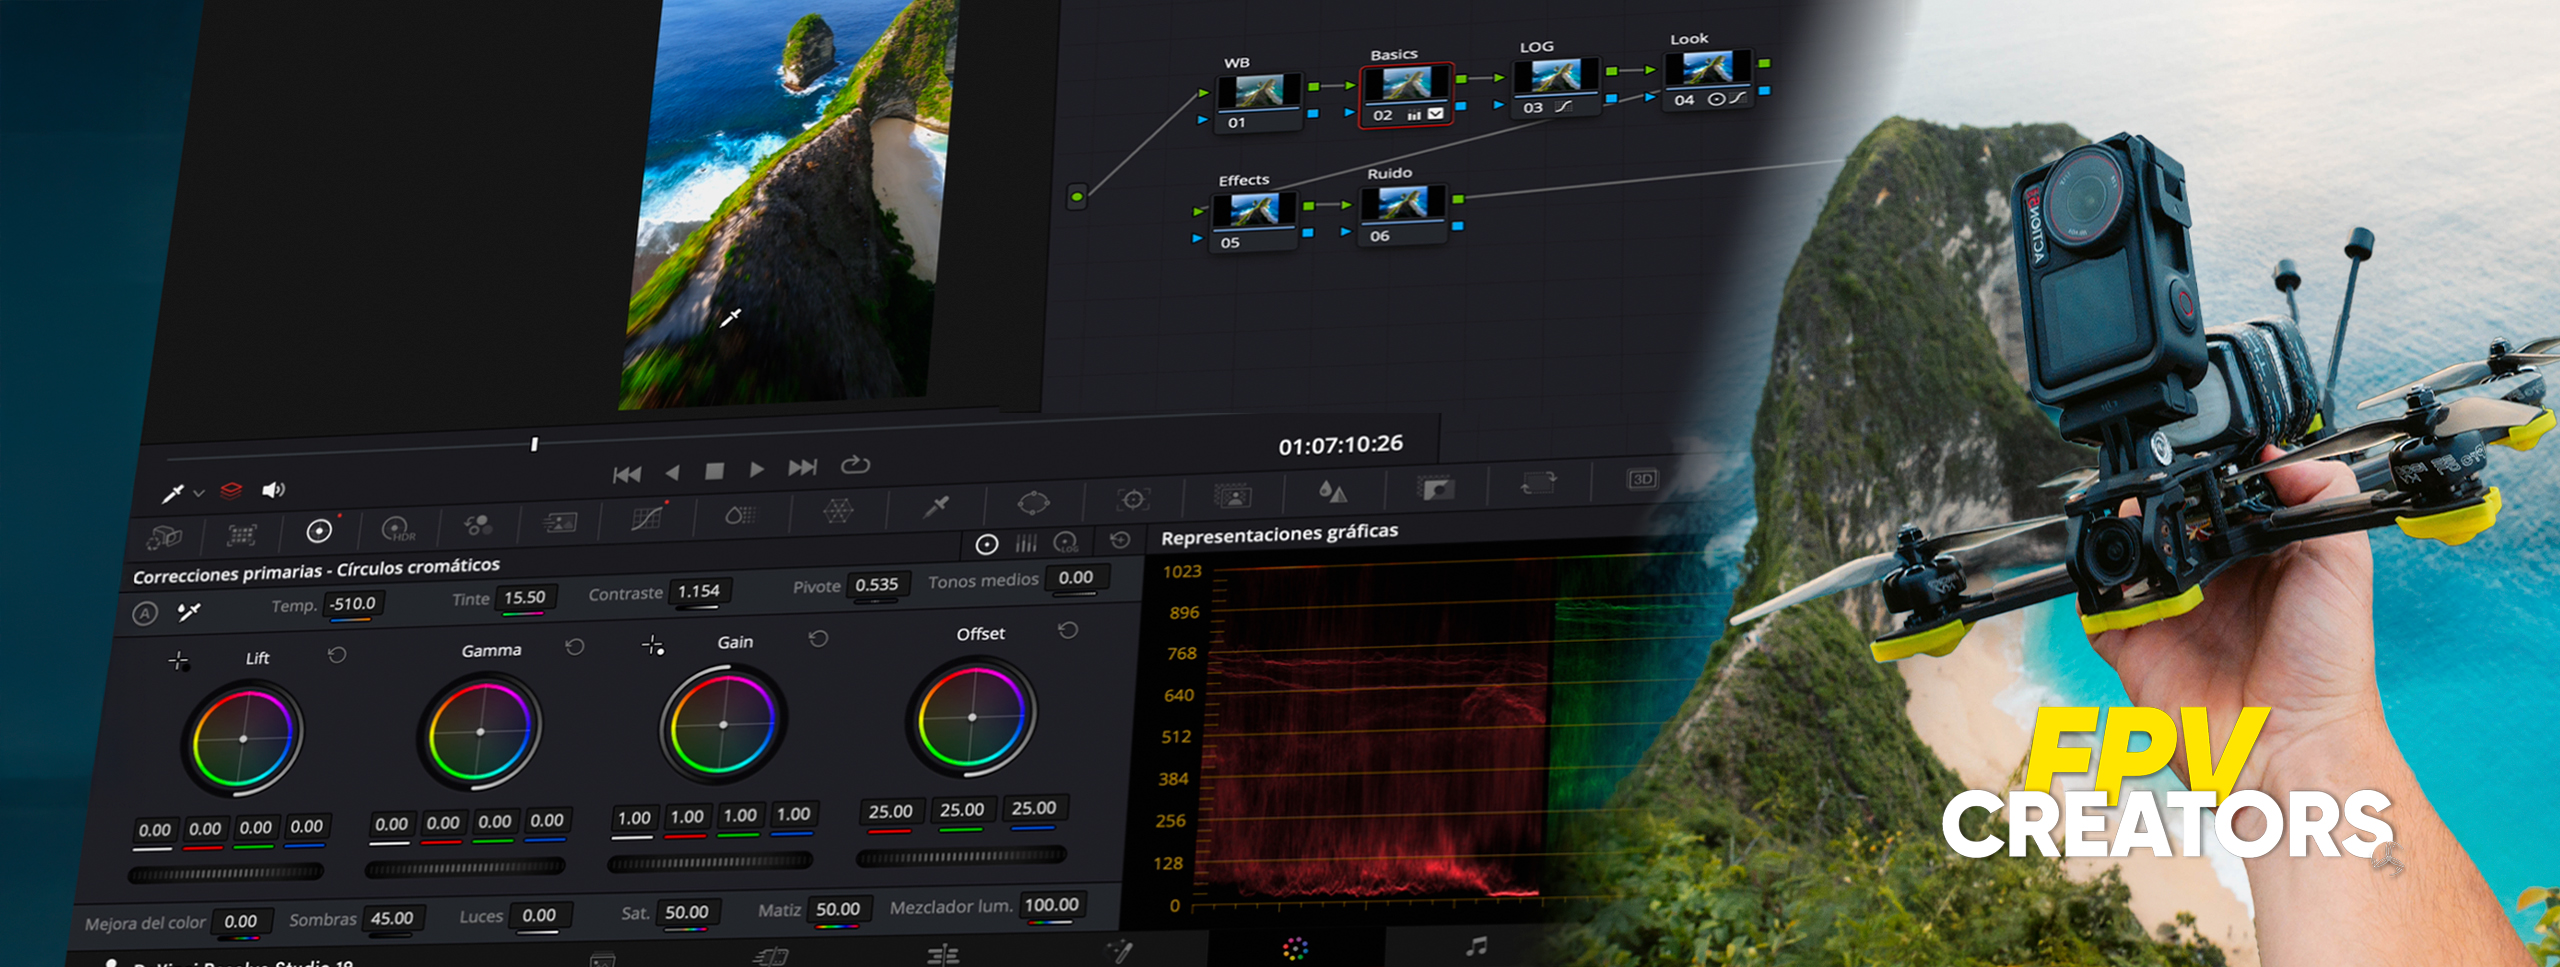Click the viewer eyedropper picker tool

pyautogui.click(x=173, y=494)
